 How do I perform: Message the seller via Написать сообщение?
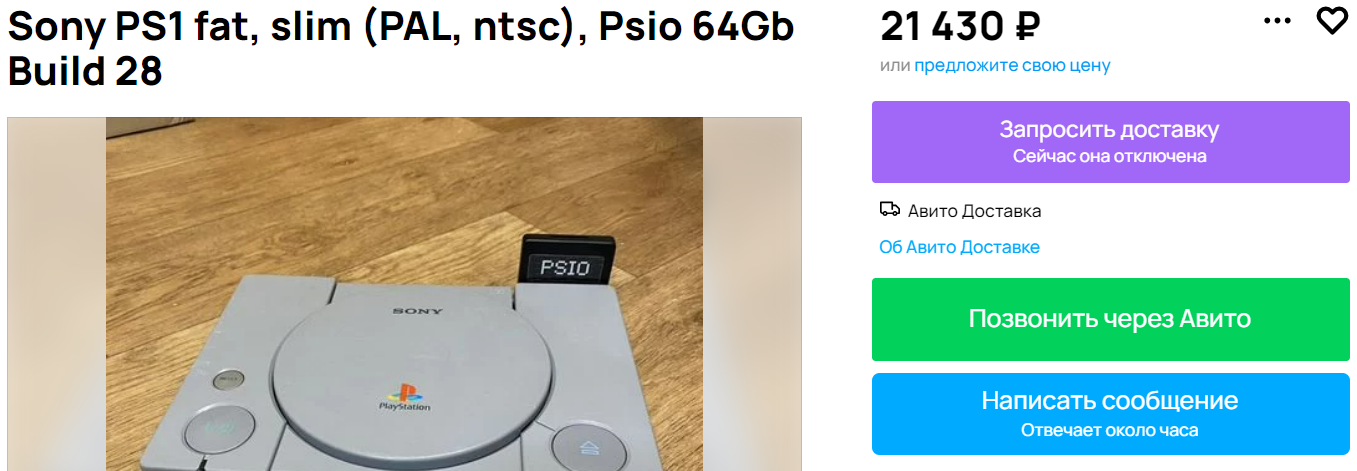click(1109, 414)
